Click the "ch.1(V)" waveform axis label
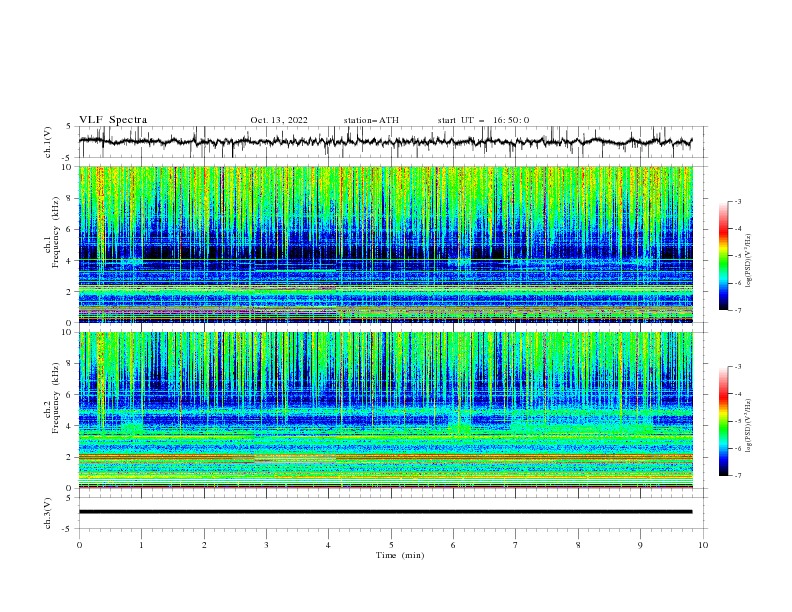Viewport: 792px width, 612px height. tap(48, 142)
